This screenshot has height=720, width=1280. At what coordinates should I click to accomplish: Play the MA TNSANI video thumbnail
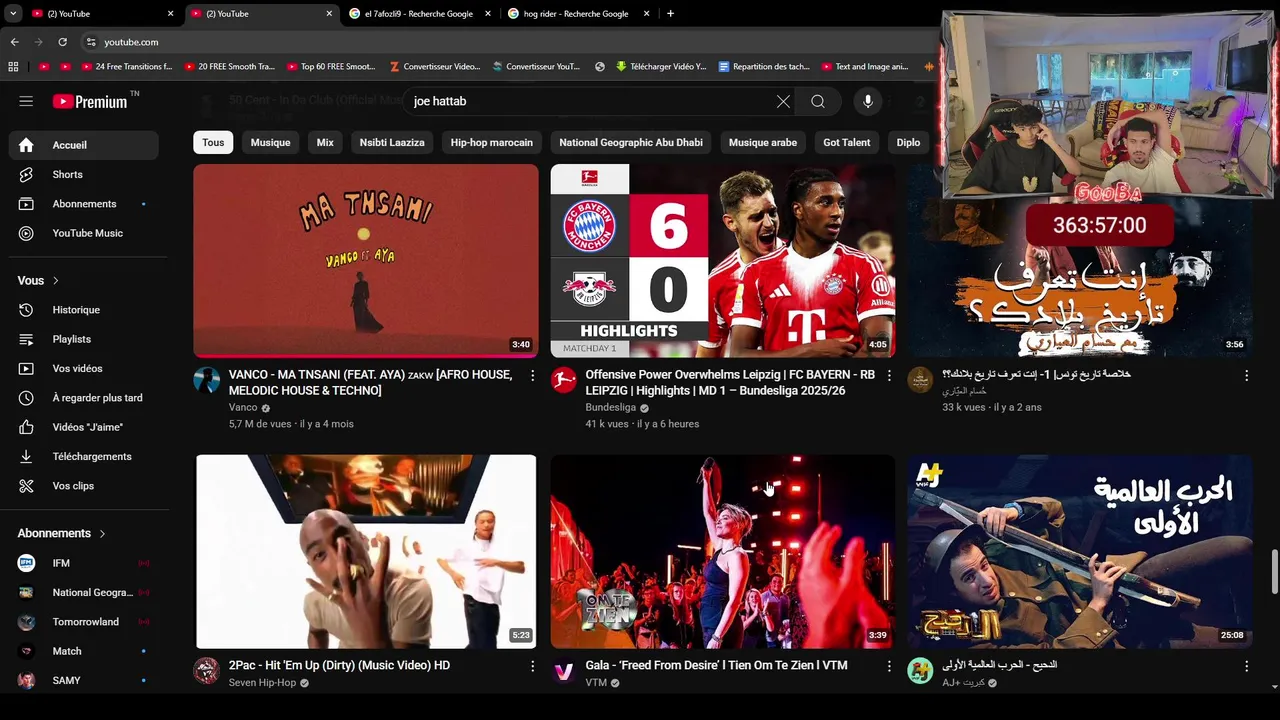366,260
